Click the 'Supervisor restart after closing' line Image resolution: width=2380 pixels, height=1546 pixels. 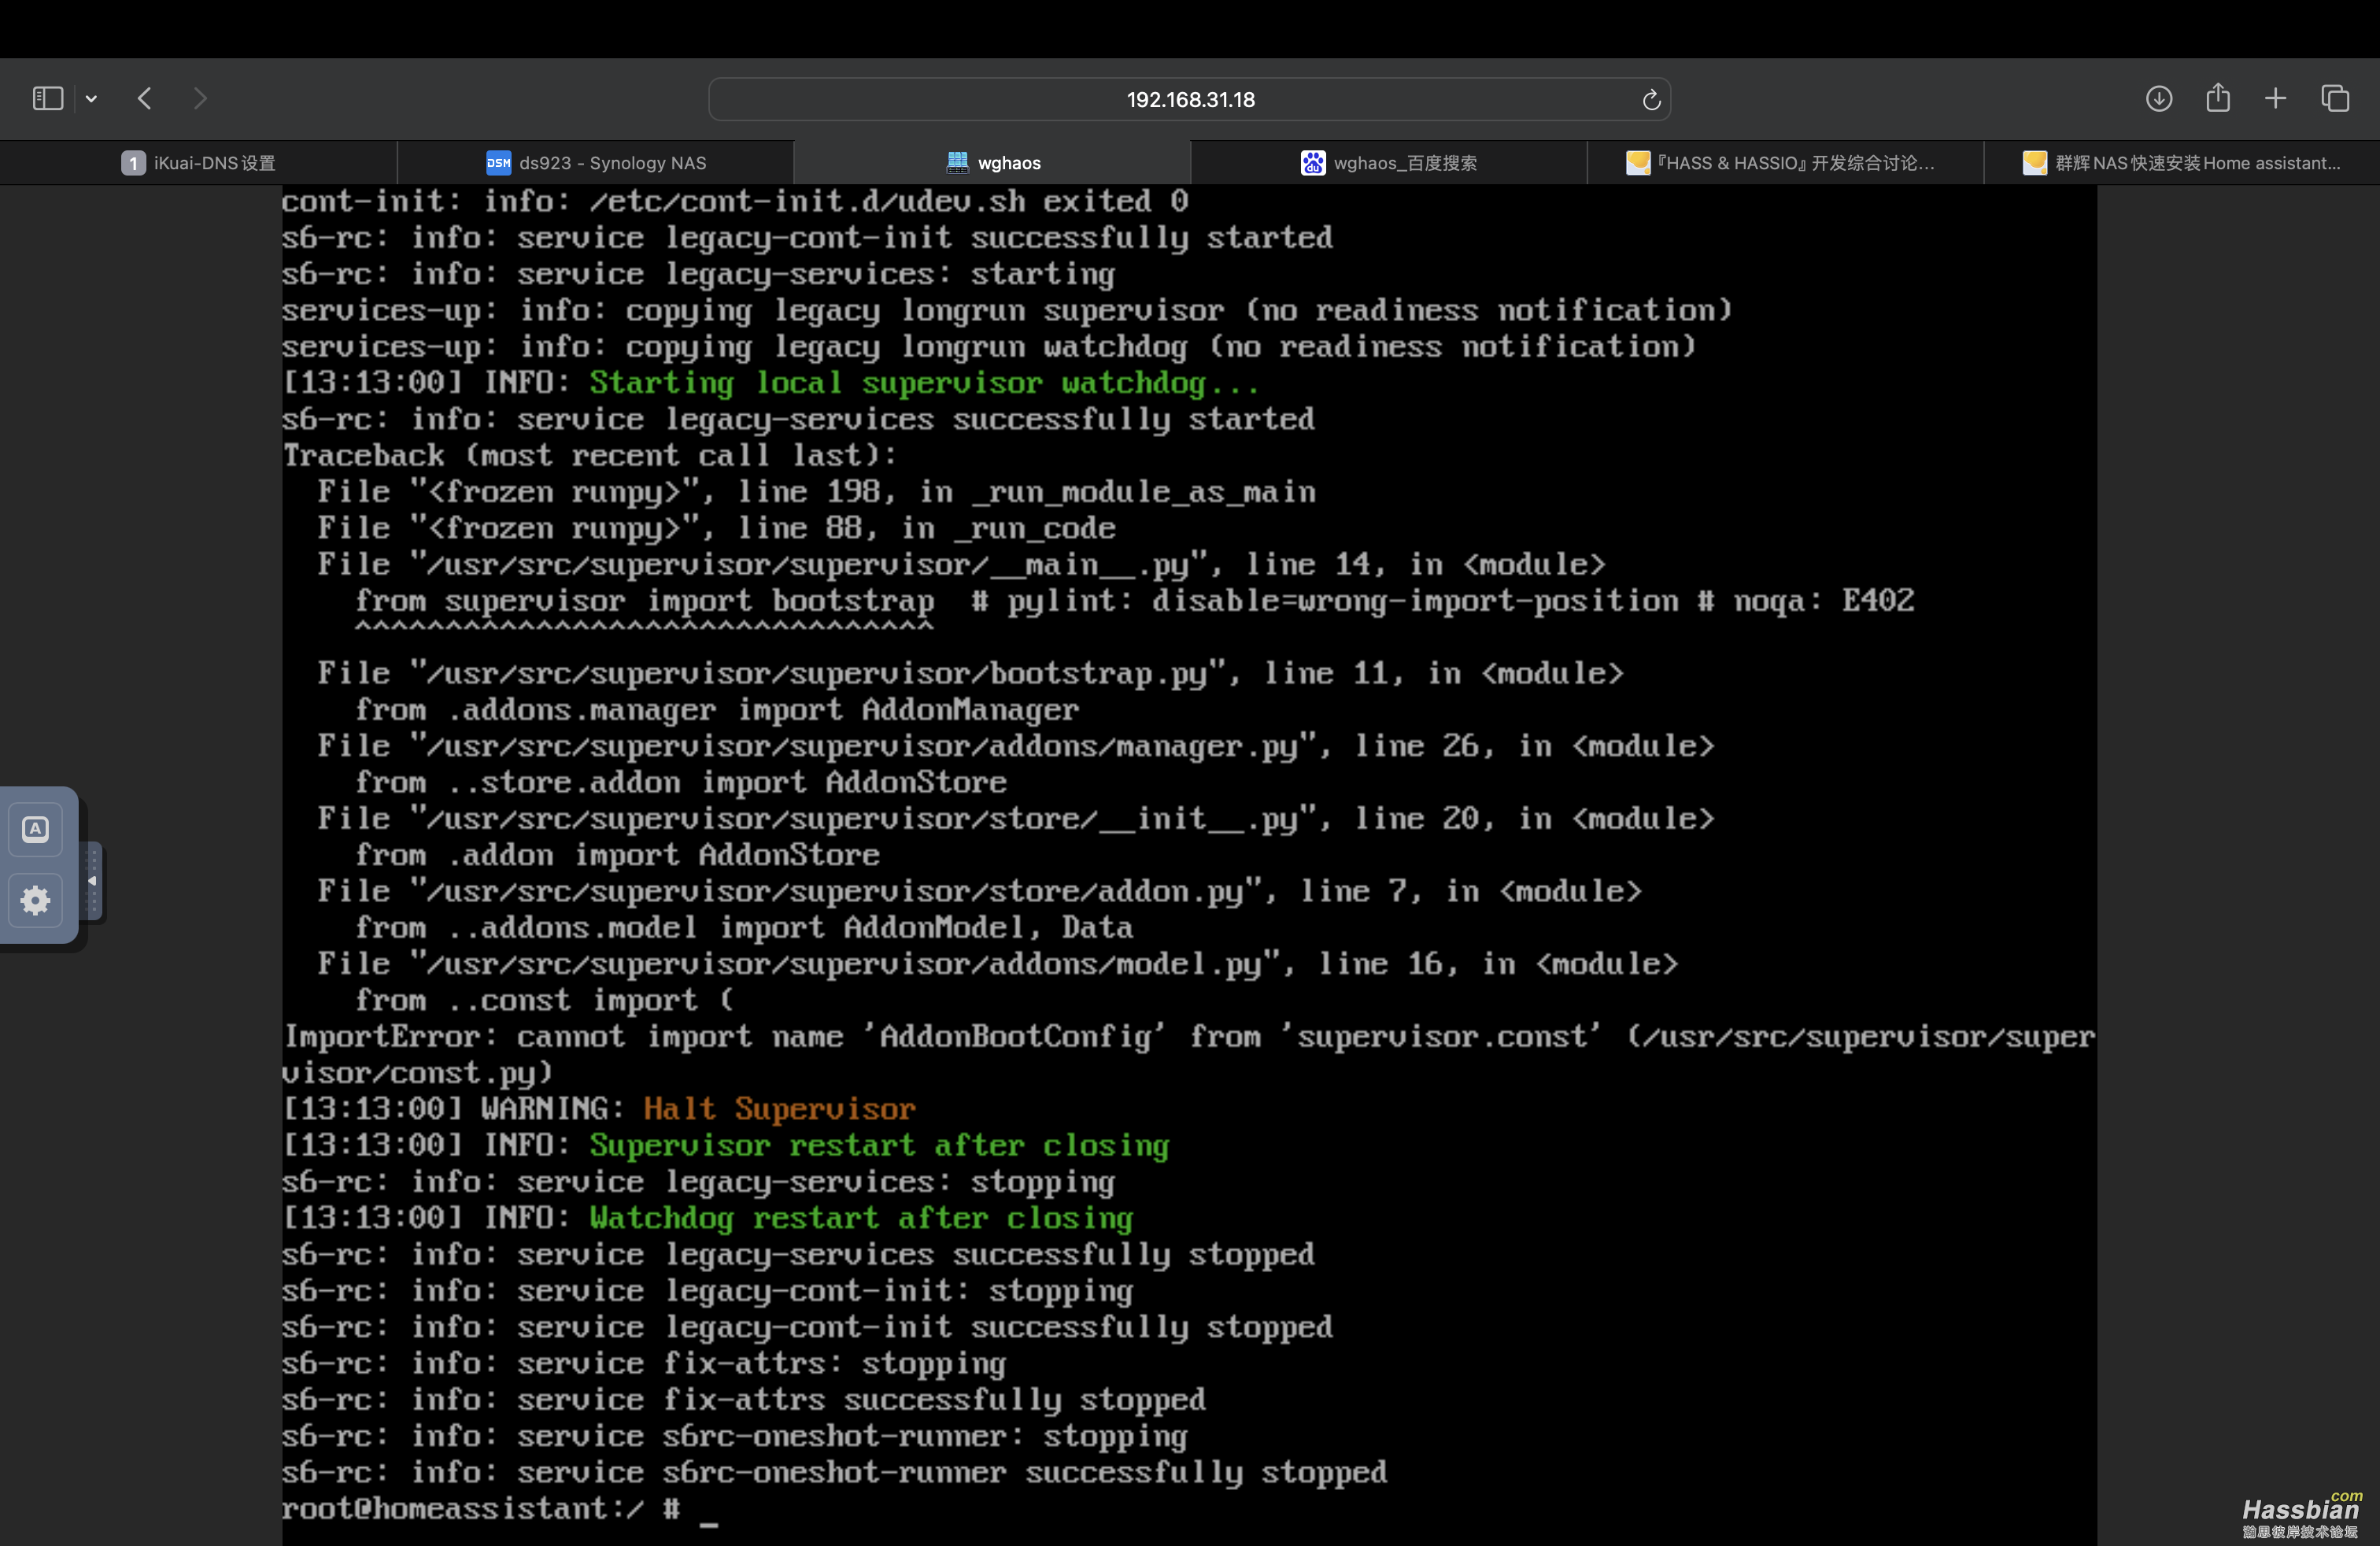coord(879,1145)
